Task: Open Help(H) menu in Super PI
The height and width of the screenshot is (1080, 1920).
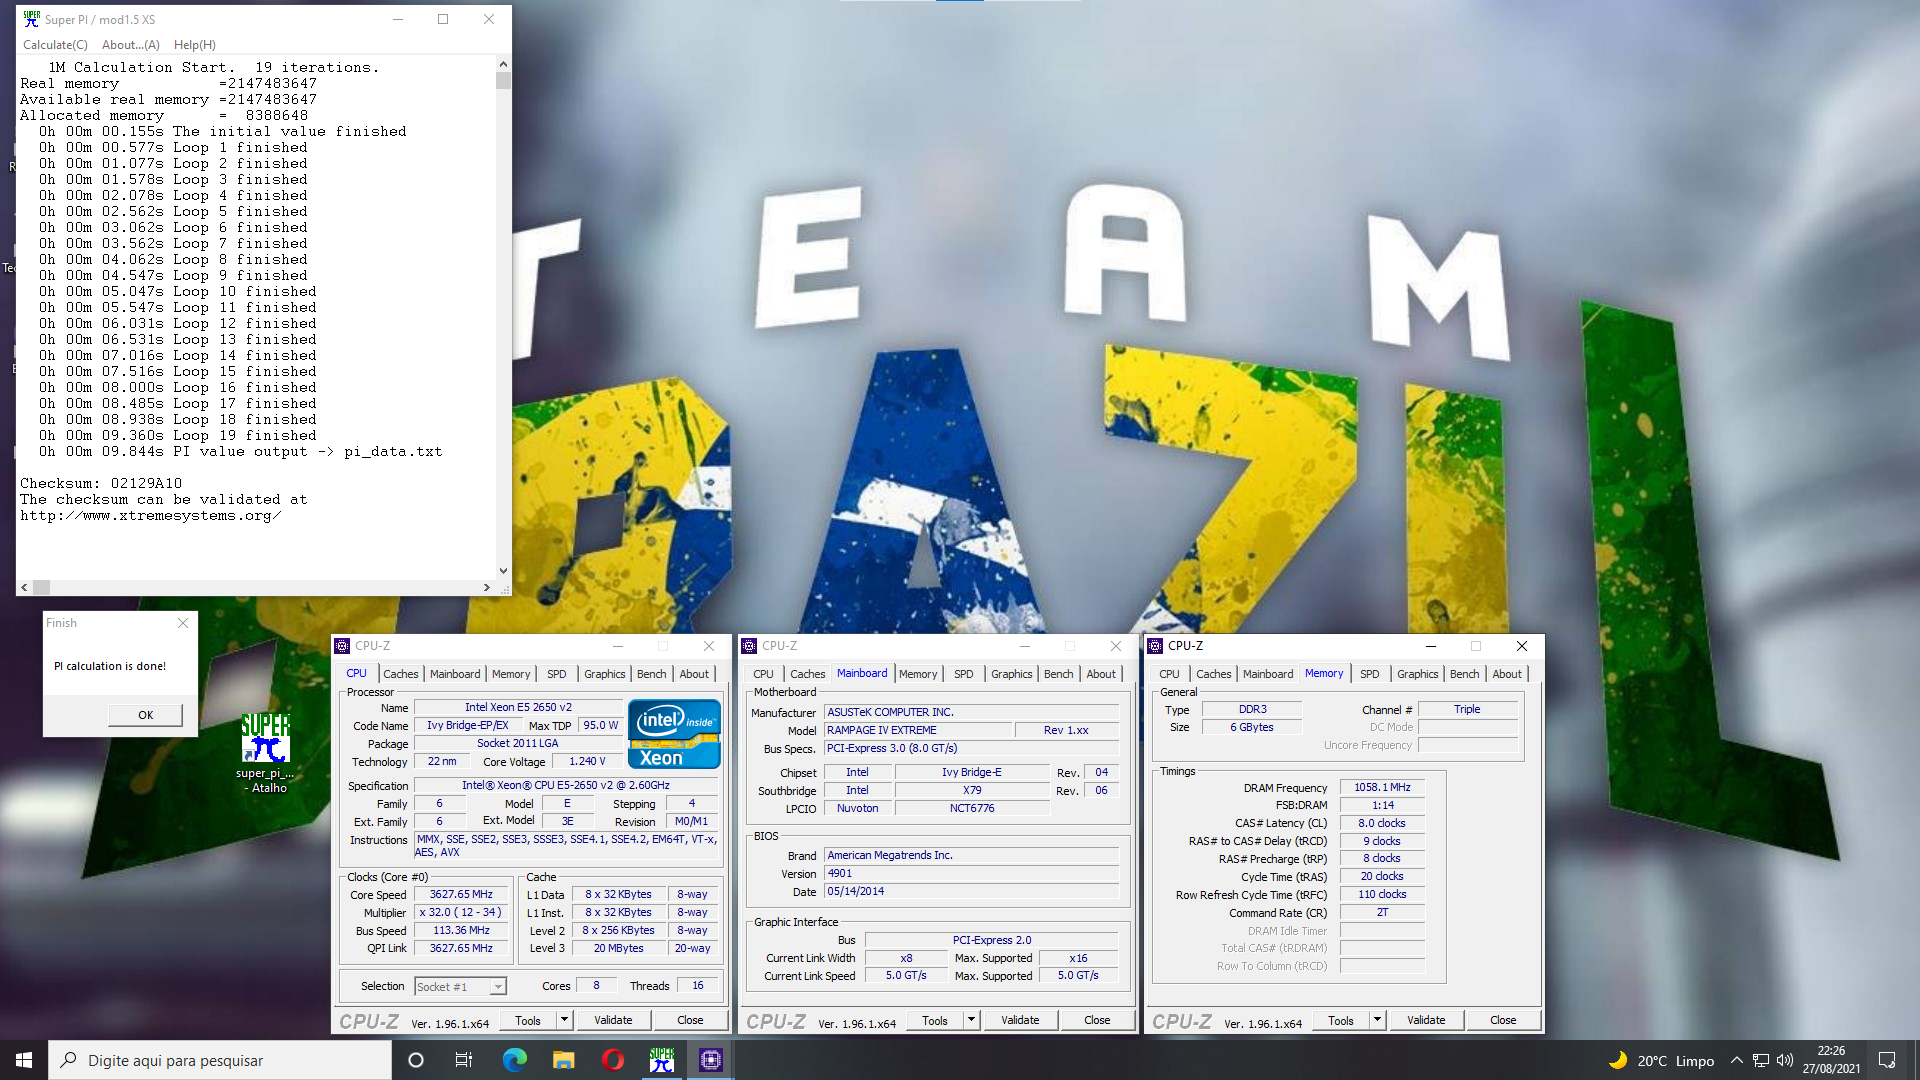Action: [x=195, y=45]
